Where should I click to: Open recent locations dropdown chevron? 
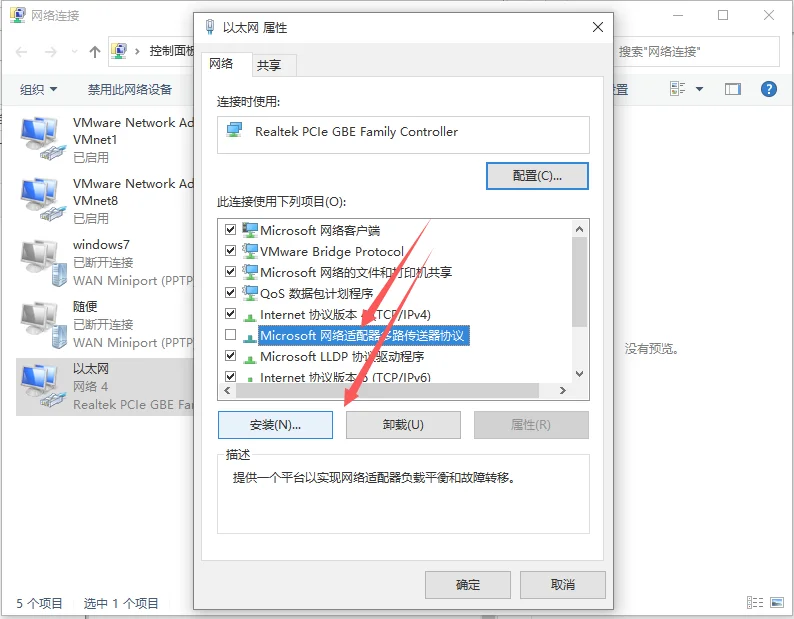[x=74, y=51]
